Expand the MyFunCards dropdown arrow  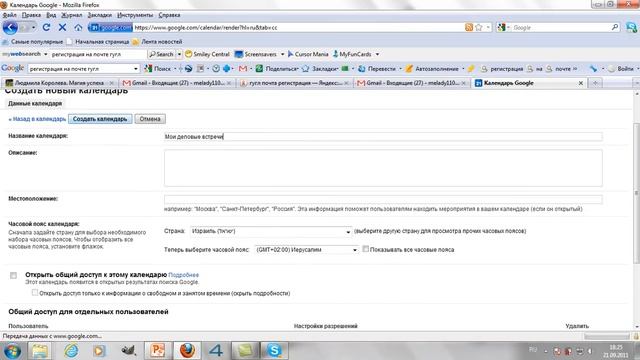click(x=377, y=54)
